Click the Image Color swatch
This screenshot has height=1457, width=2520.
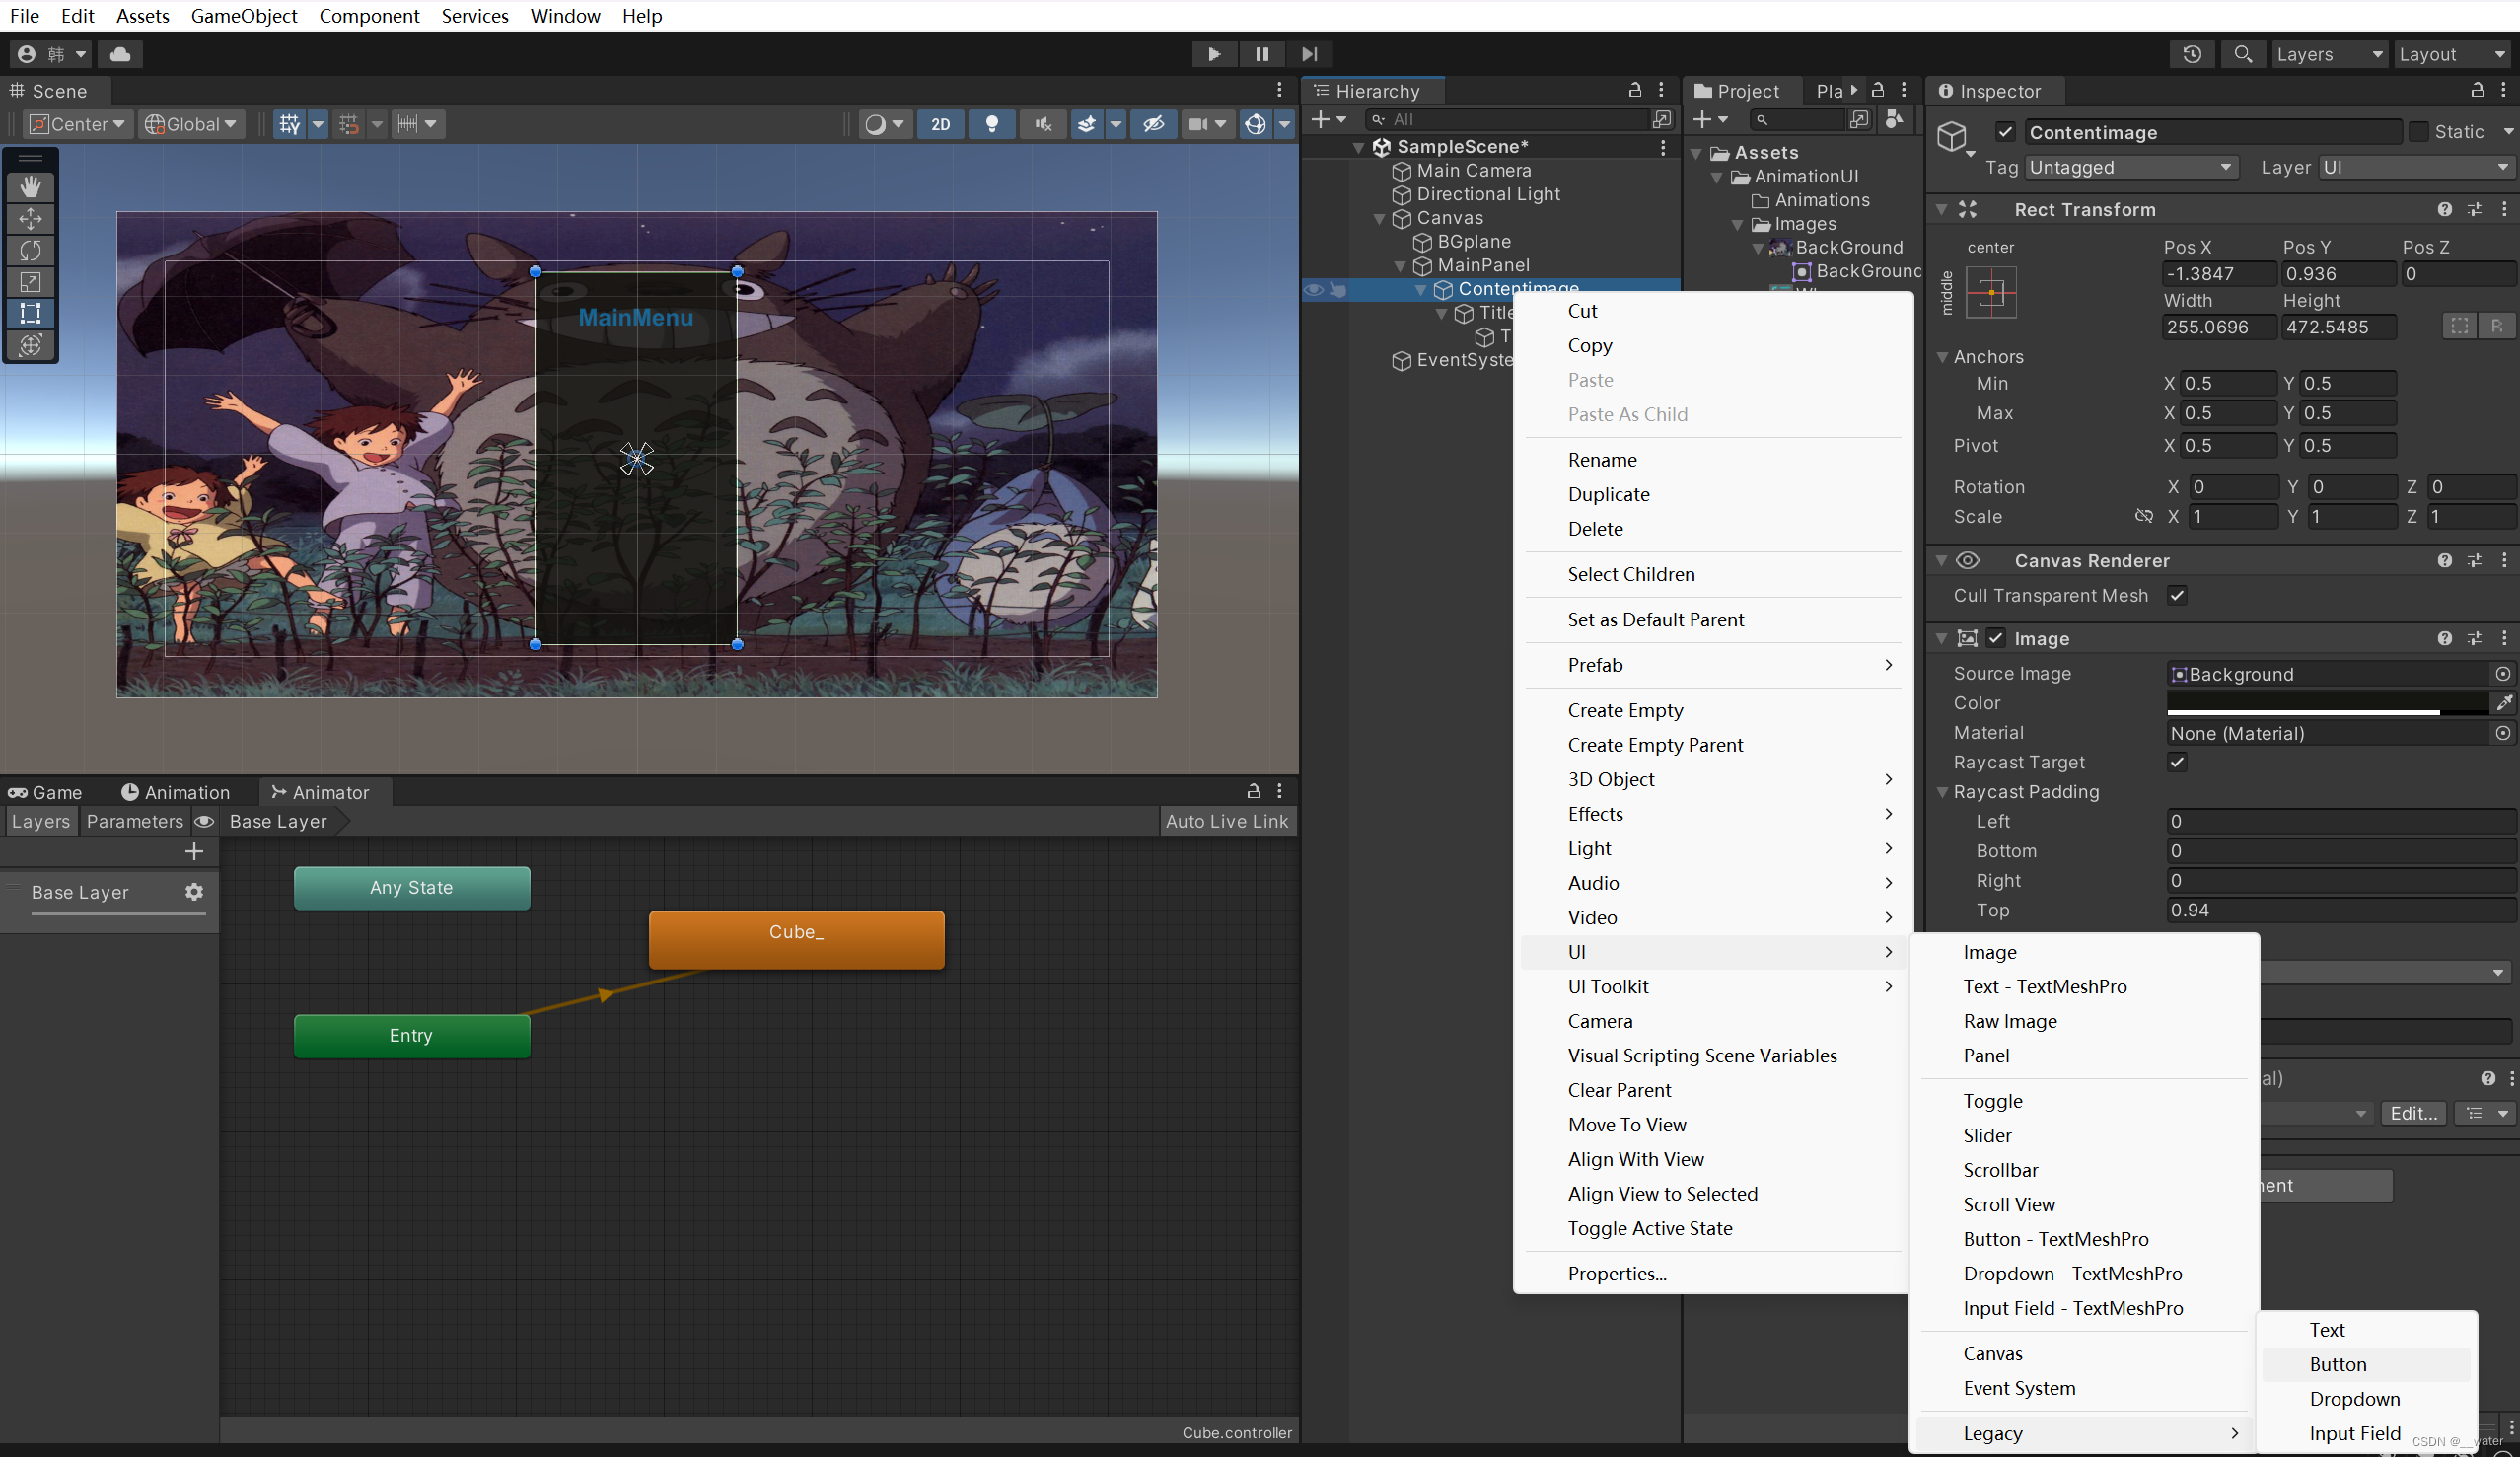tap(2327, 703)
